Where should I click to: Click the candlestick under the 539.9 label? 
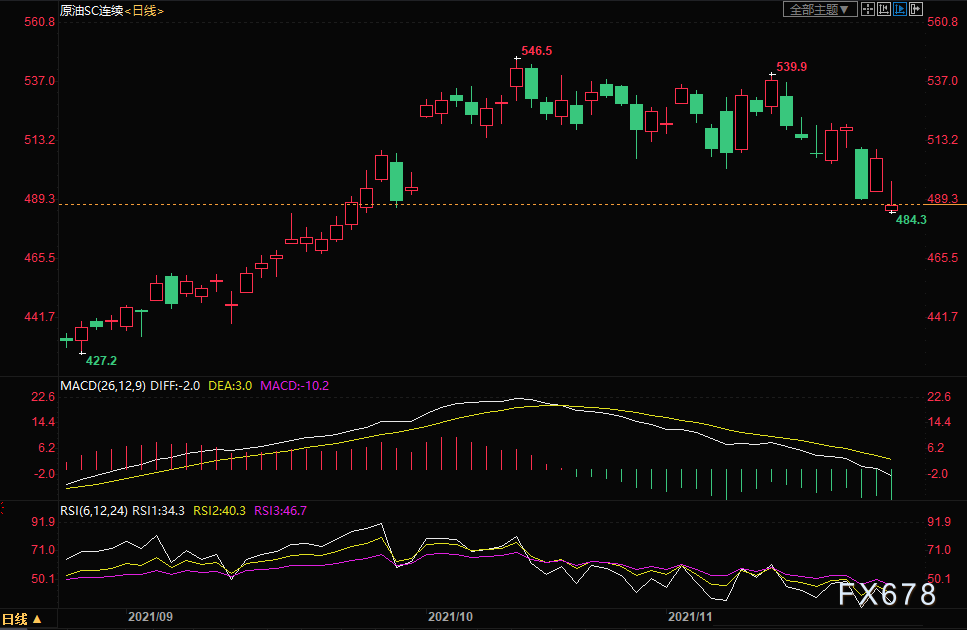pyautogui.click(x=772, y=94)
